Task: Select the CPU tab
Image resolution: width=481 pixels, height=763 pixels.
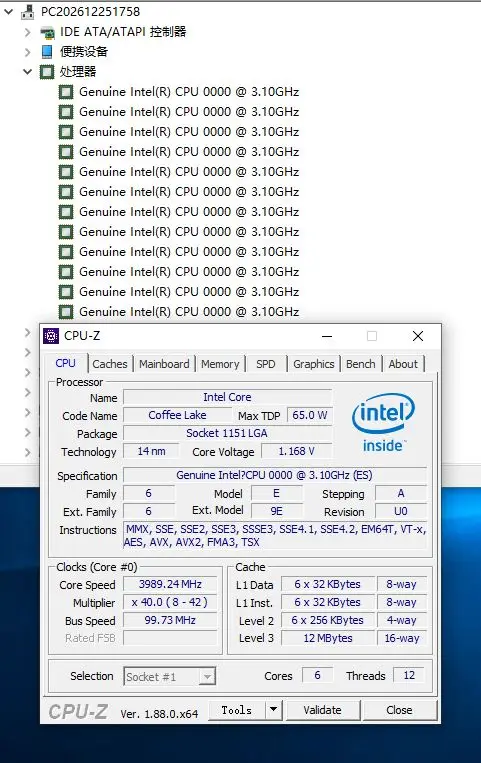Action: pos(66,363)
